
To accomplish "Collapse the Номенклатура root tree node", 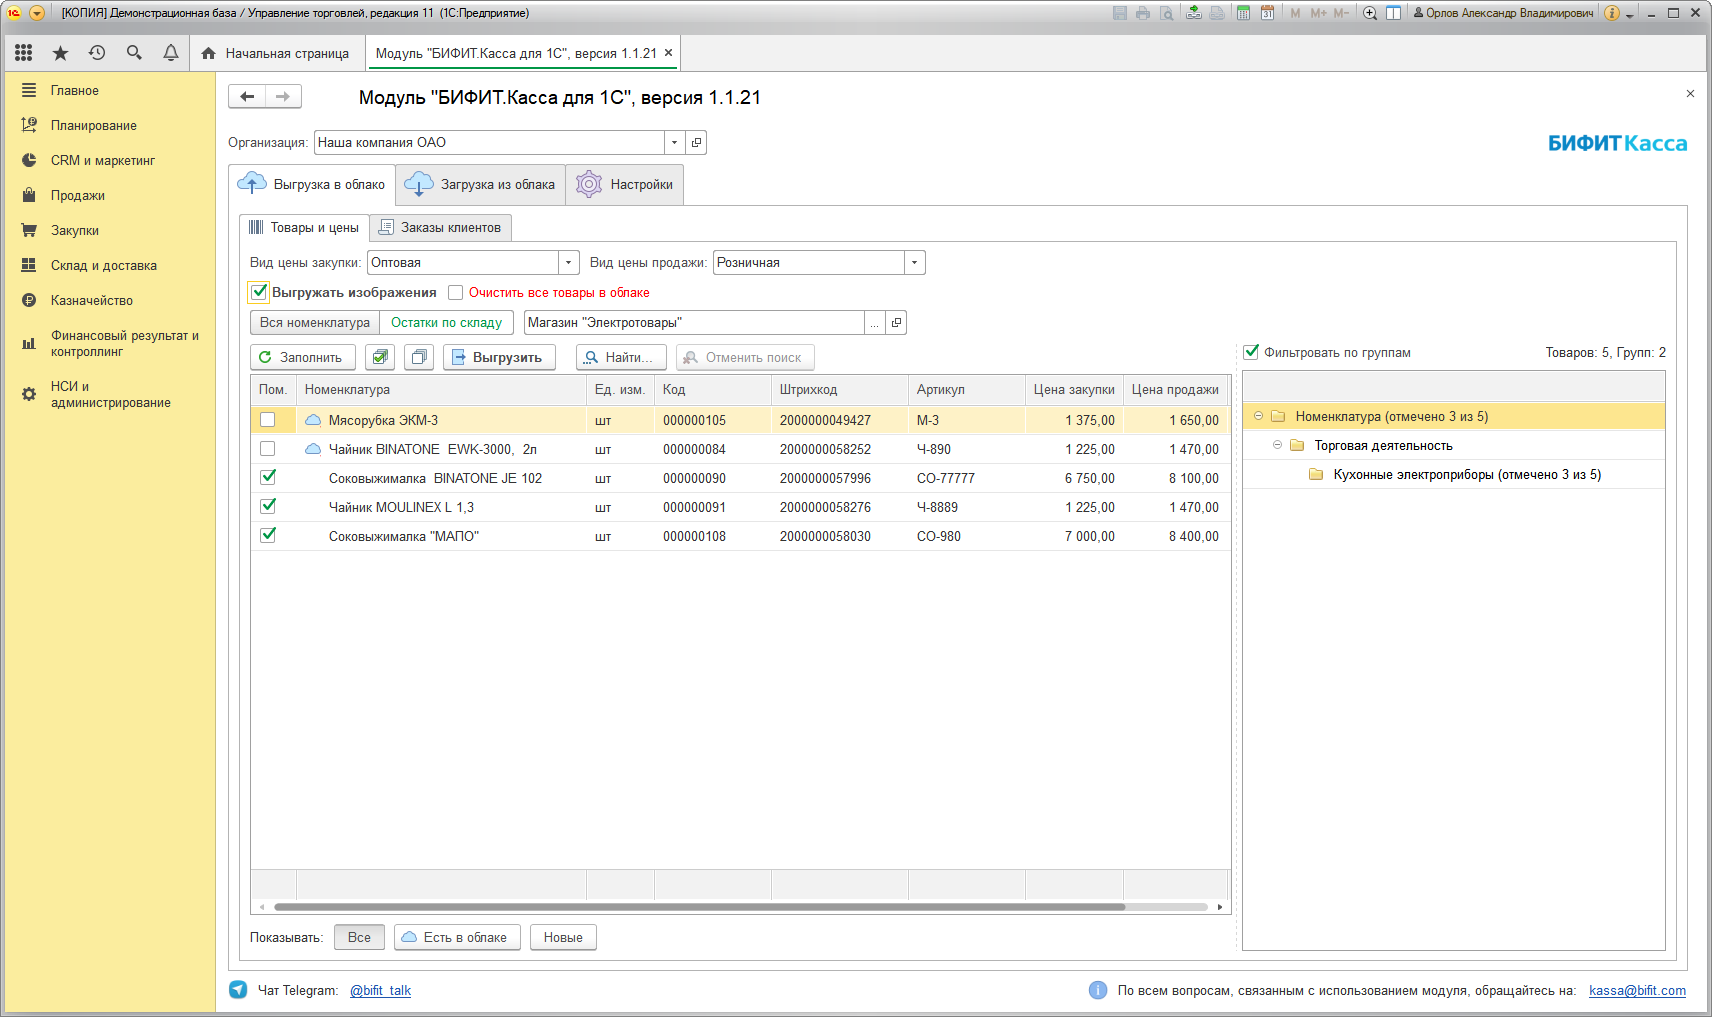I will [x=1258, y=416].
